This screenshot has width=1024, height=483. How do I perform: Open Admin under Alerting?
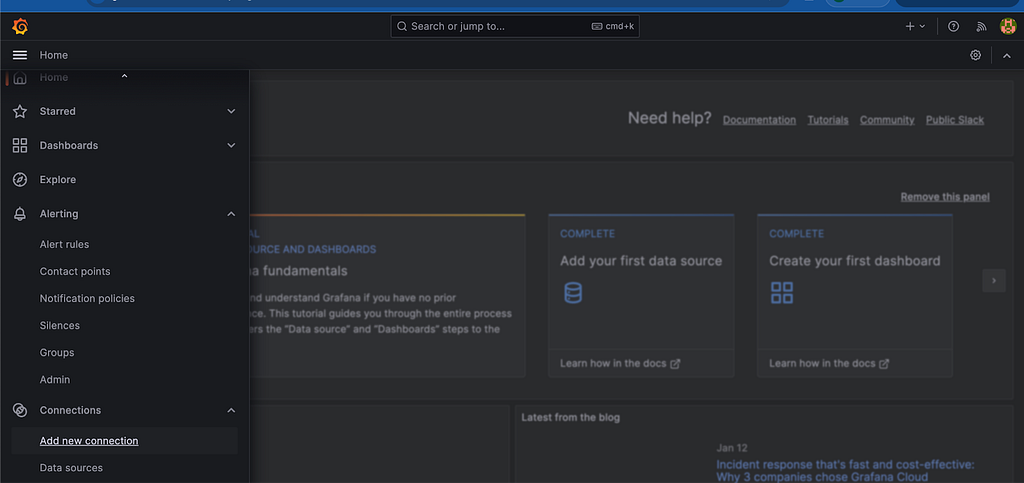(x=55, y=380)
